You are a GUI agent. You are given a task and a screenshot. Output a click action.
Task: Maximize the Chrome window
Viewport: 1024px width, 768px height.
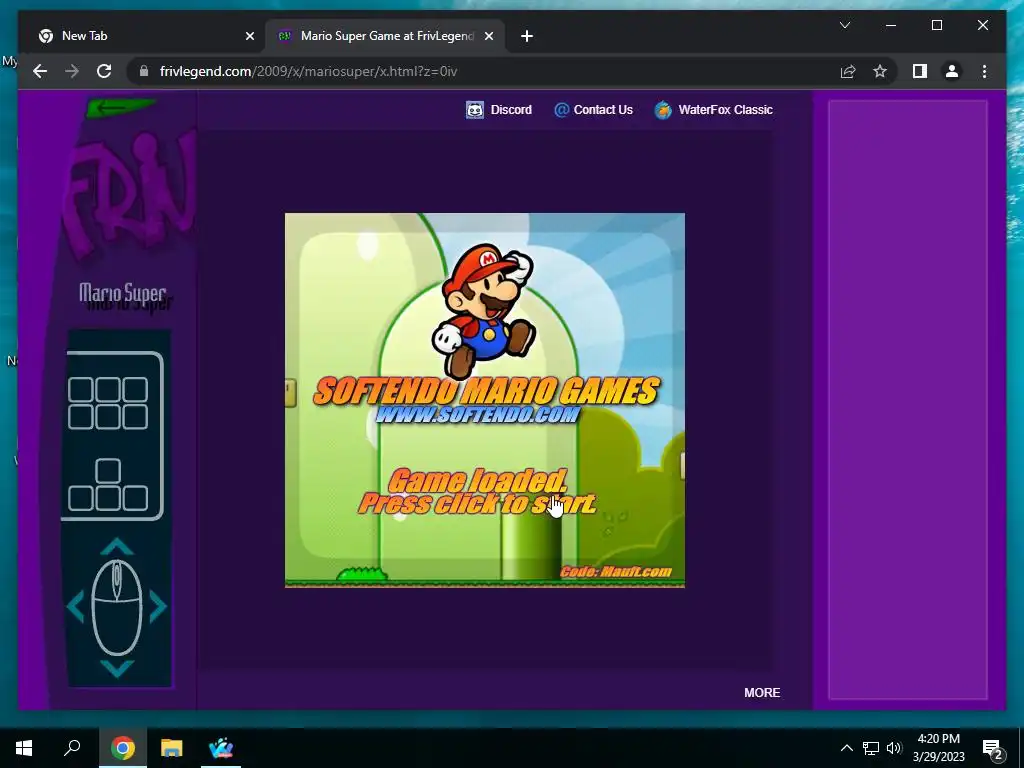(x=936, y=25)
